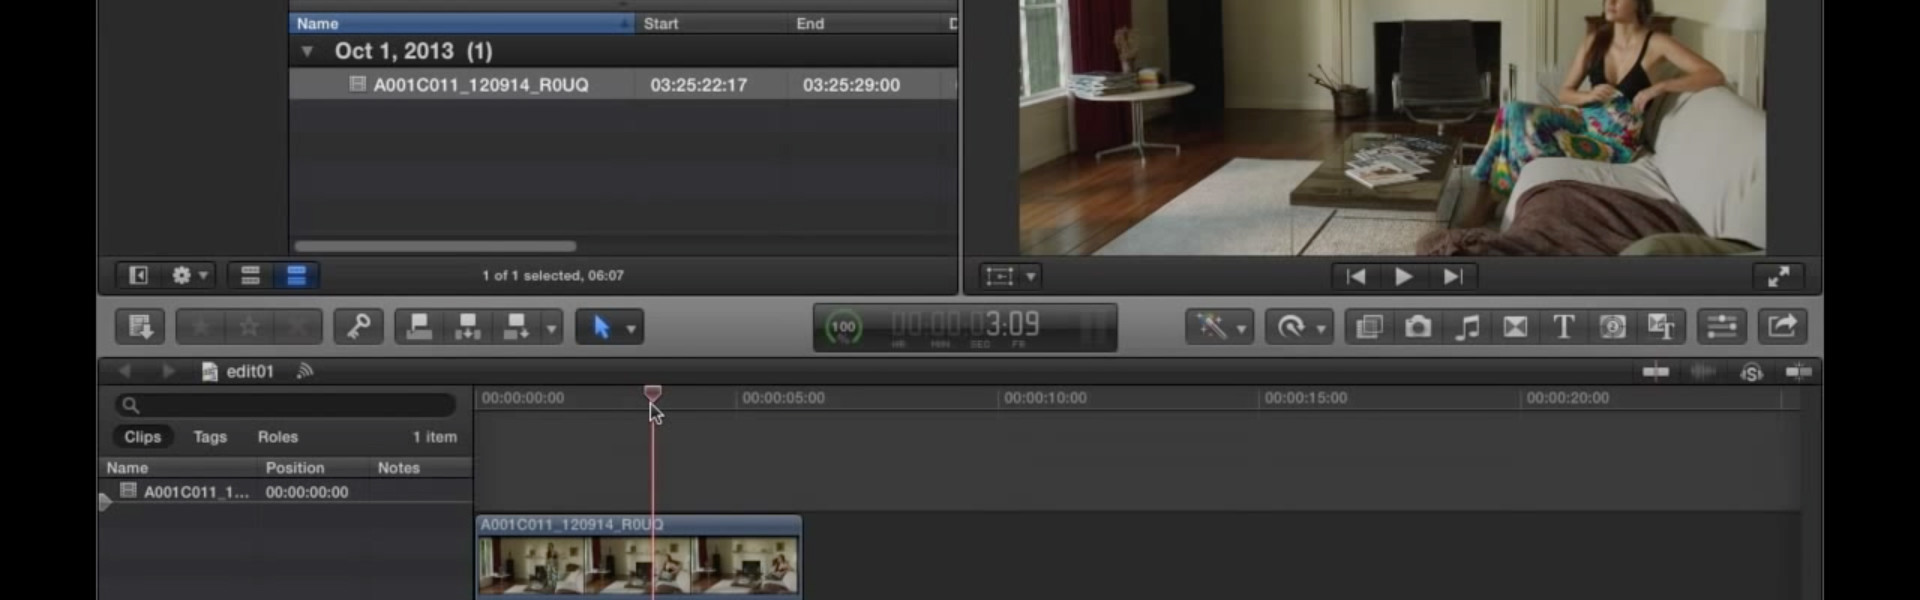Jump to next edit in viewer
Screen dimensions: 1920x600
click(1452, 276)
